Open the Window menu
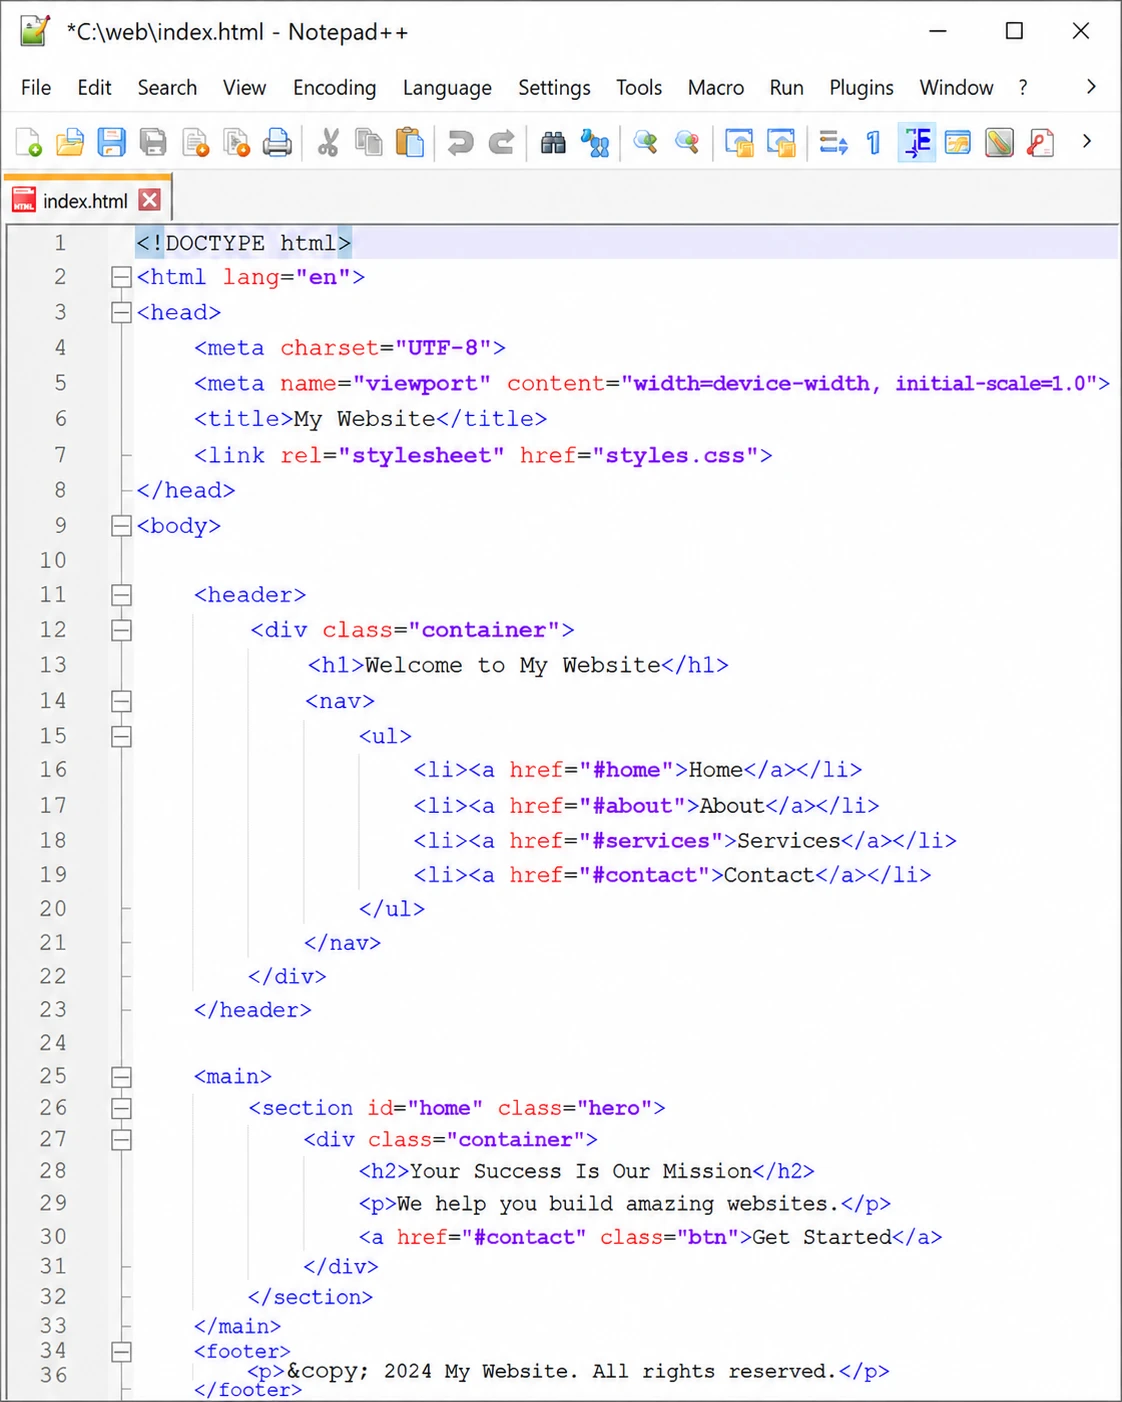The width and height of the screenshot is (1122, 1402). tap(956, 88)
